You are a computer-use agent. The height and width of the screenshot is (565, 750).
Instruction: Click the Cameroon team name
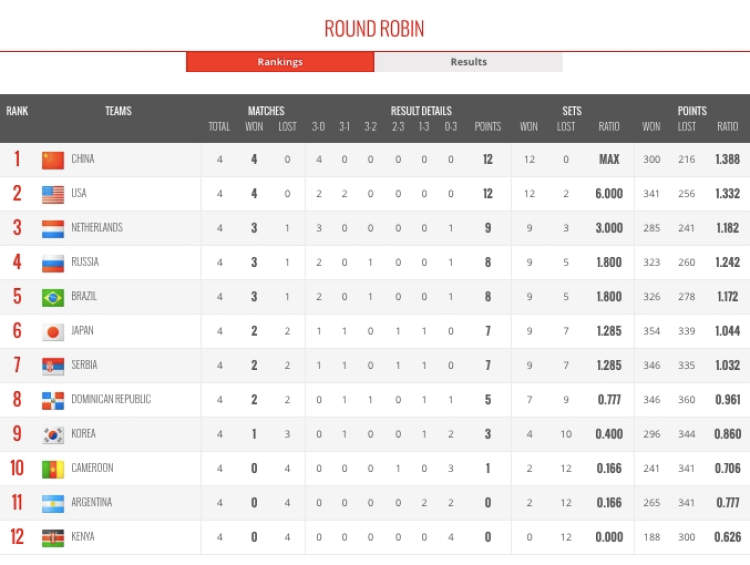pyautogui.click(x=92, y=468)
